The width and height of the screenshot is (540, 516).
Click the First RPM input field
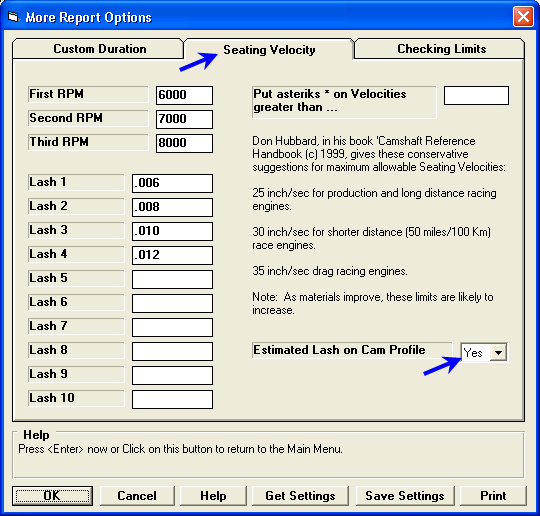184,95
